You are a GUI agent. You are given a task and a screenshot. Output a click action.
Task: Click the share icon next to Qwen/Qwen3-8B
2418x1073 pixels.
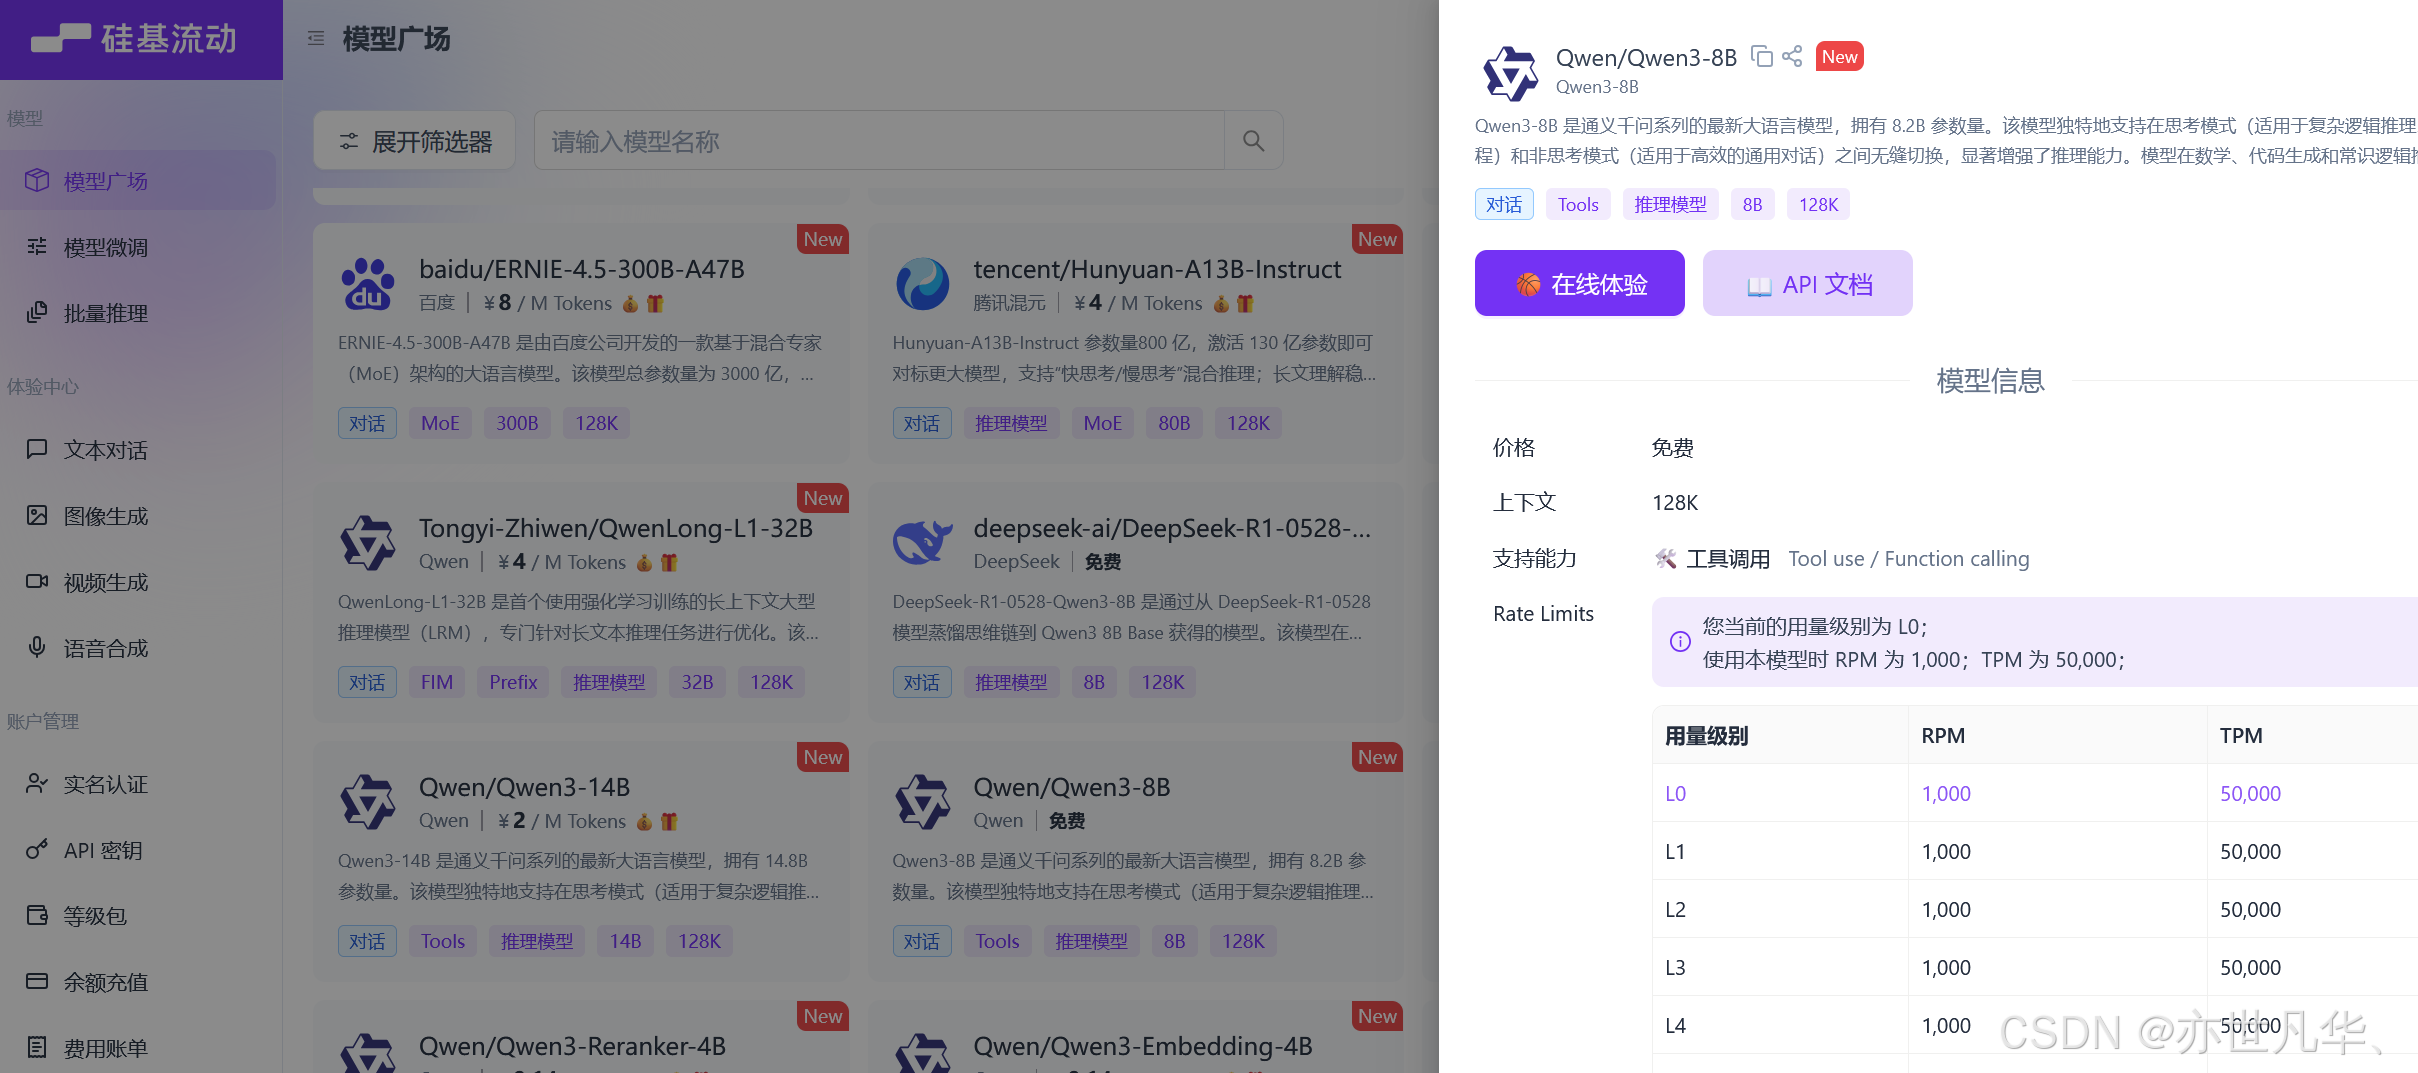1792,57
